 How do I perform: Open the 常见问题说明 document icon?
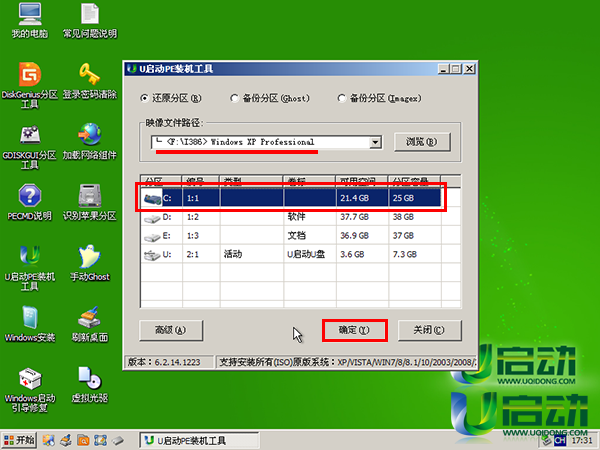point(90,20)
